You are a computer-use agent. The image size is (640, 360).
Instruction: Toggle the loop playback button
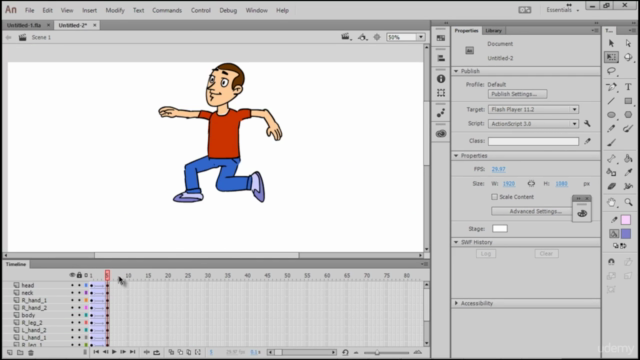click(x=157, y=352)
